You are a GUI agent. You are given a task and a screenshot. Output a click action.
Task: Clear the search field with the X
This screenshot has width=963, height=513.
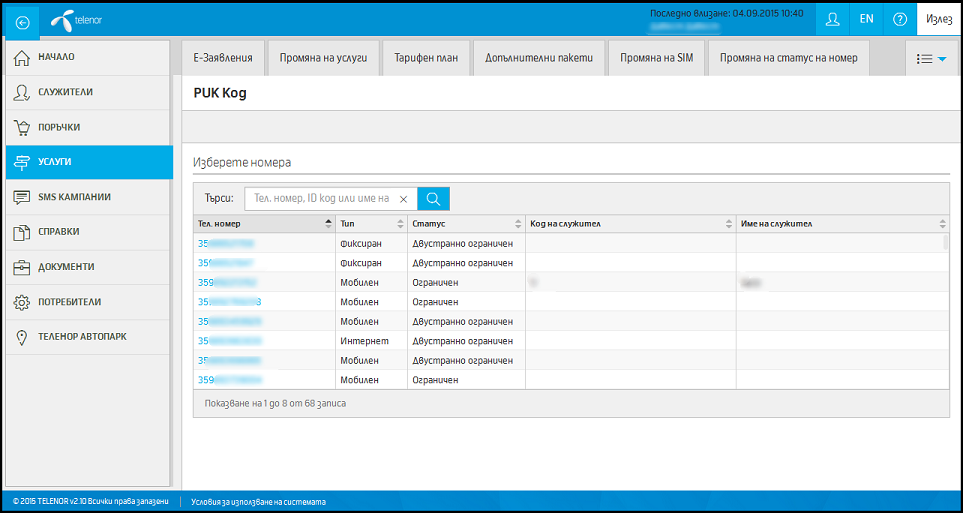(404, 199)
